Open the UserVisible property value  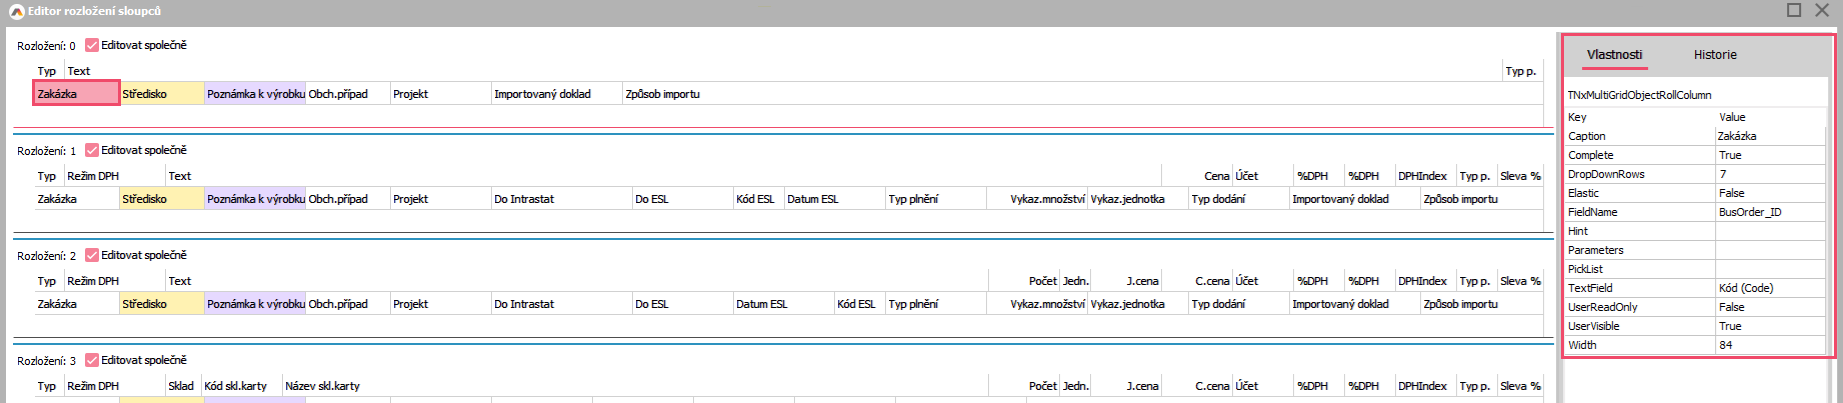click(1770, 326)
